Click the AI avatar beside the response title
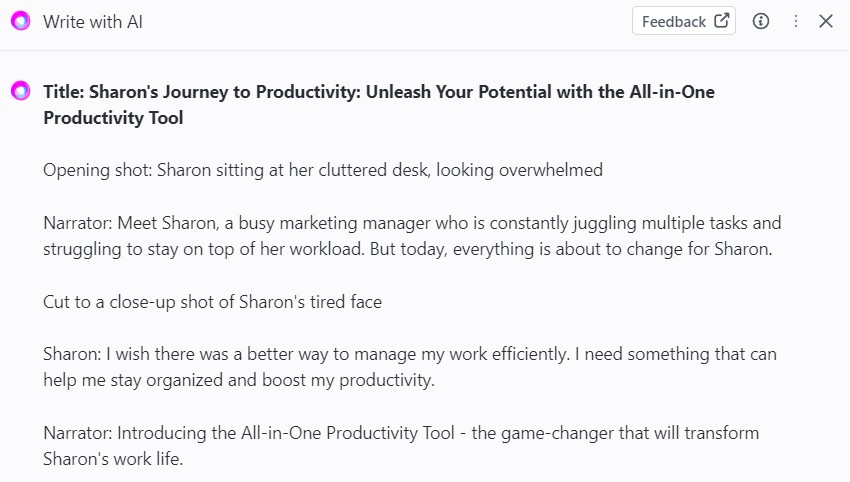 20,92
